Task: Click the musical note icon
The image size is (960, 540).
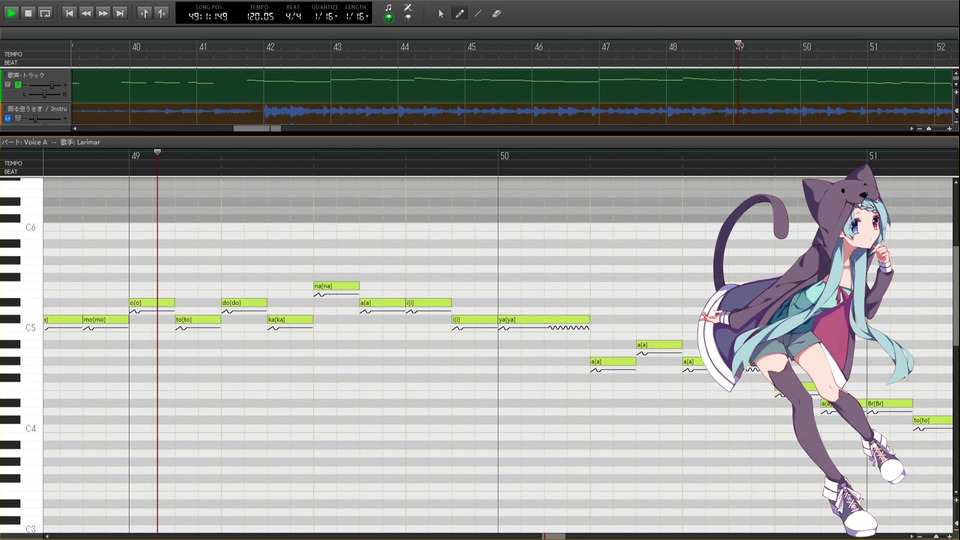Action: (x=389, y=7)
